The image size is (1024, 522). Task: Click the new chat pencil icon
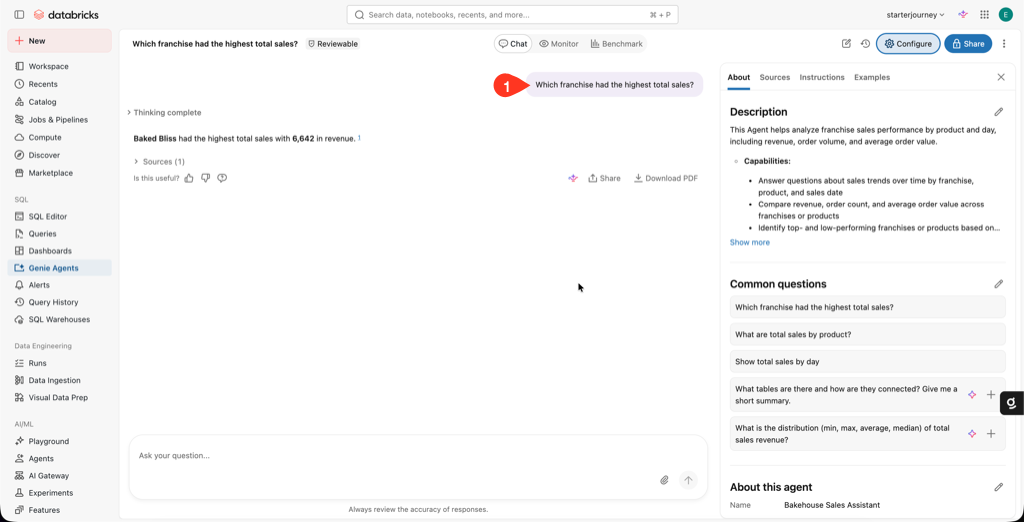pos(846,44)
